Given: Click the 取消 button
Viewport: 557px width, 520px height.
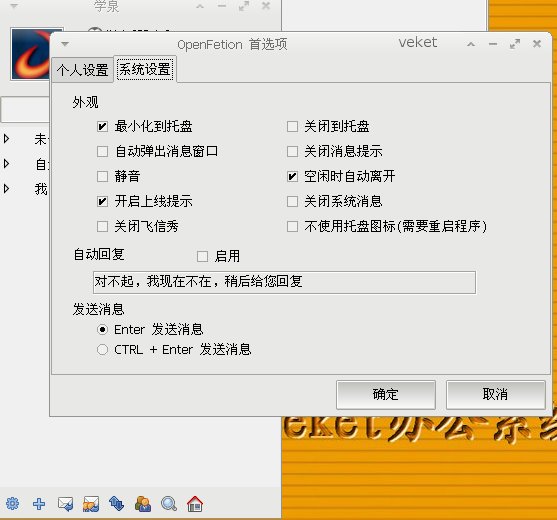Looking at the screenshot, I should (495, 395).
